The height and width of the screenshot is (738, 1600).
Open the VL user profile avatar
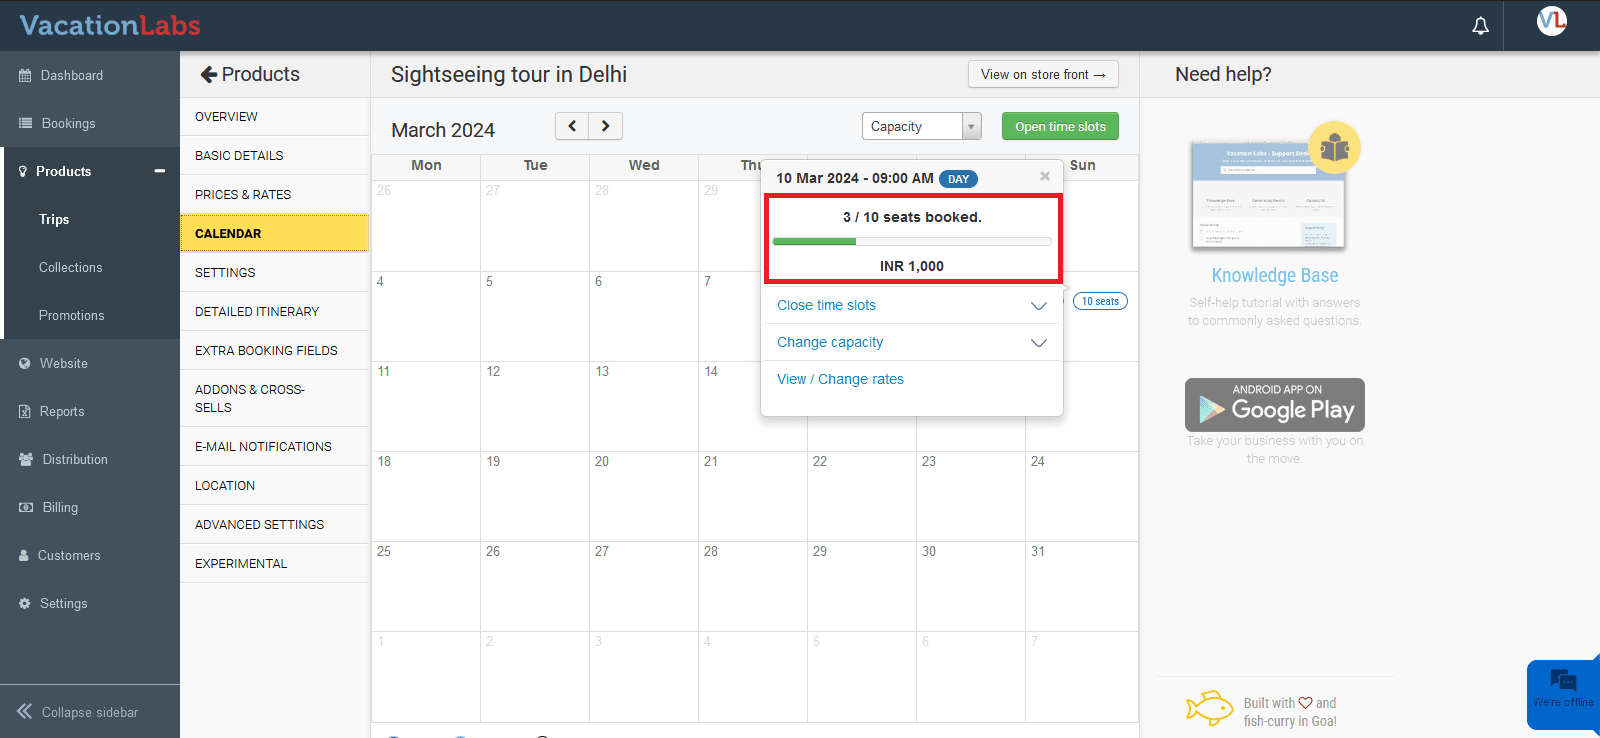click(x=1551, y=21)
